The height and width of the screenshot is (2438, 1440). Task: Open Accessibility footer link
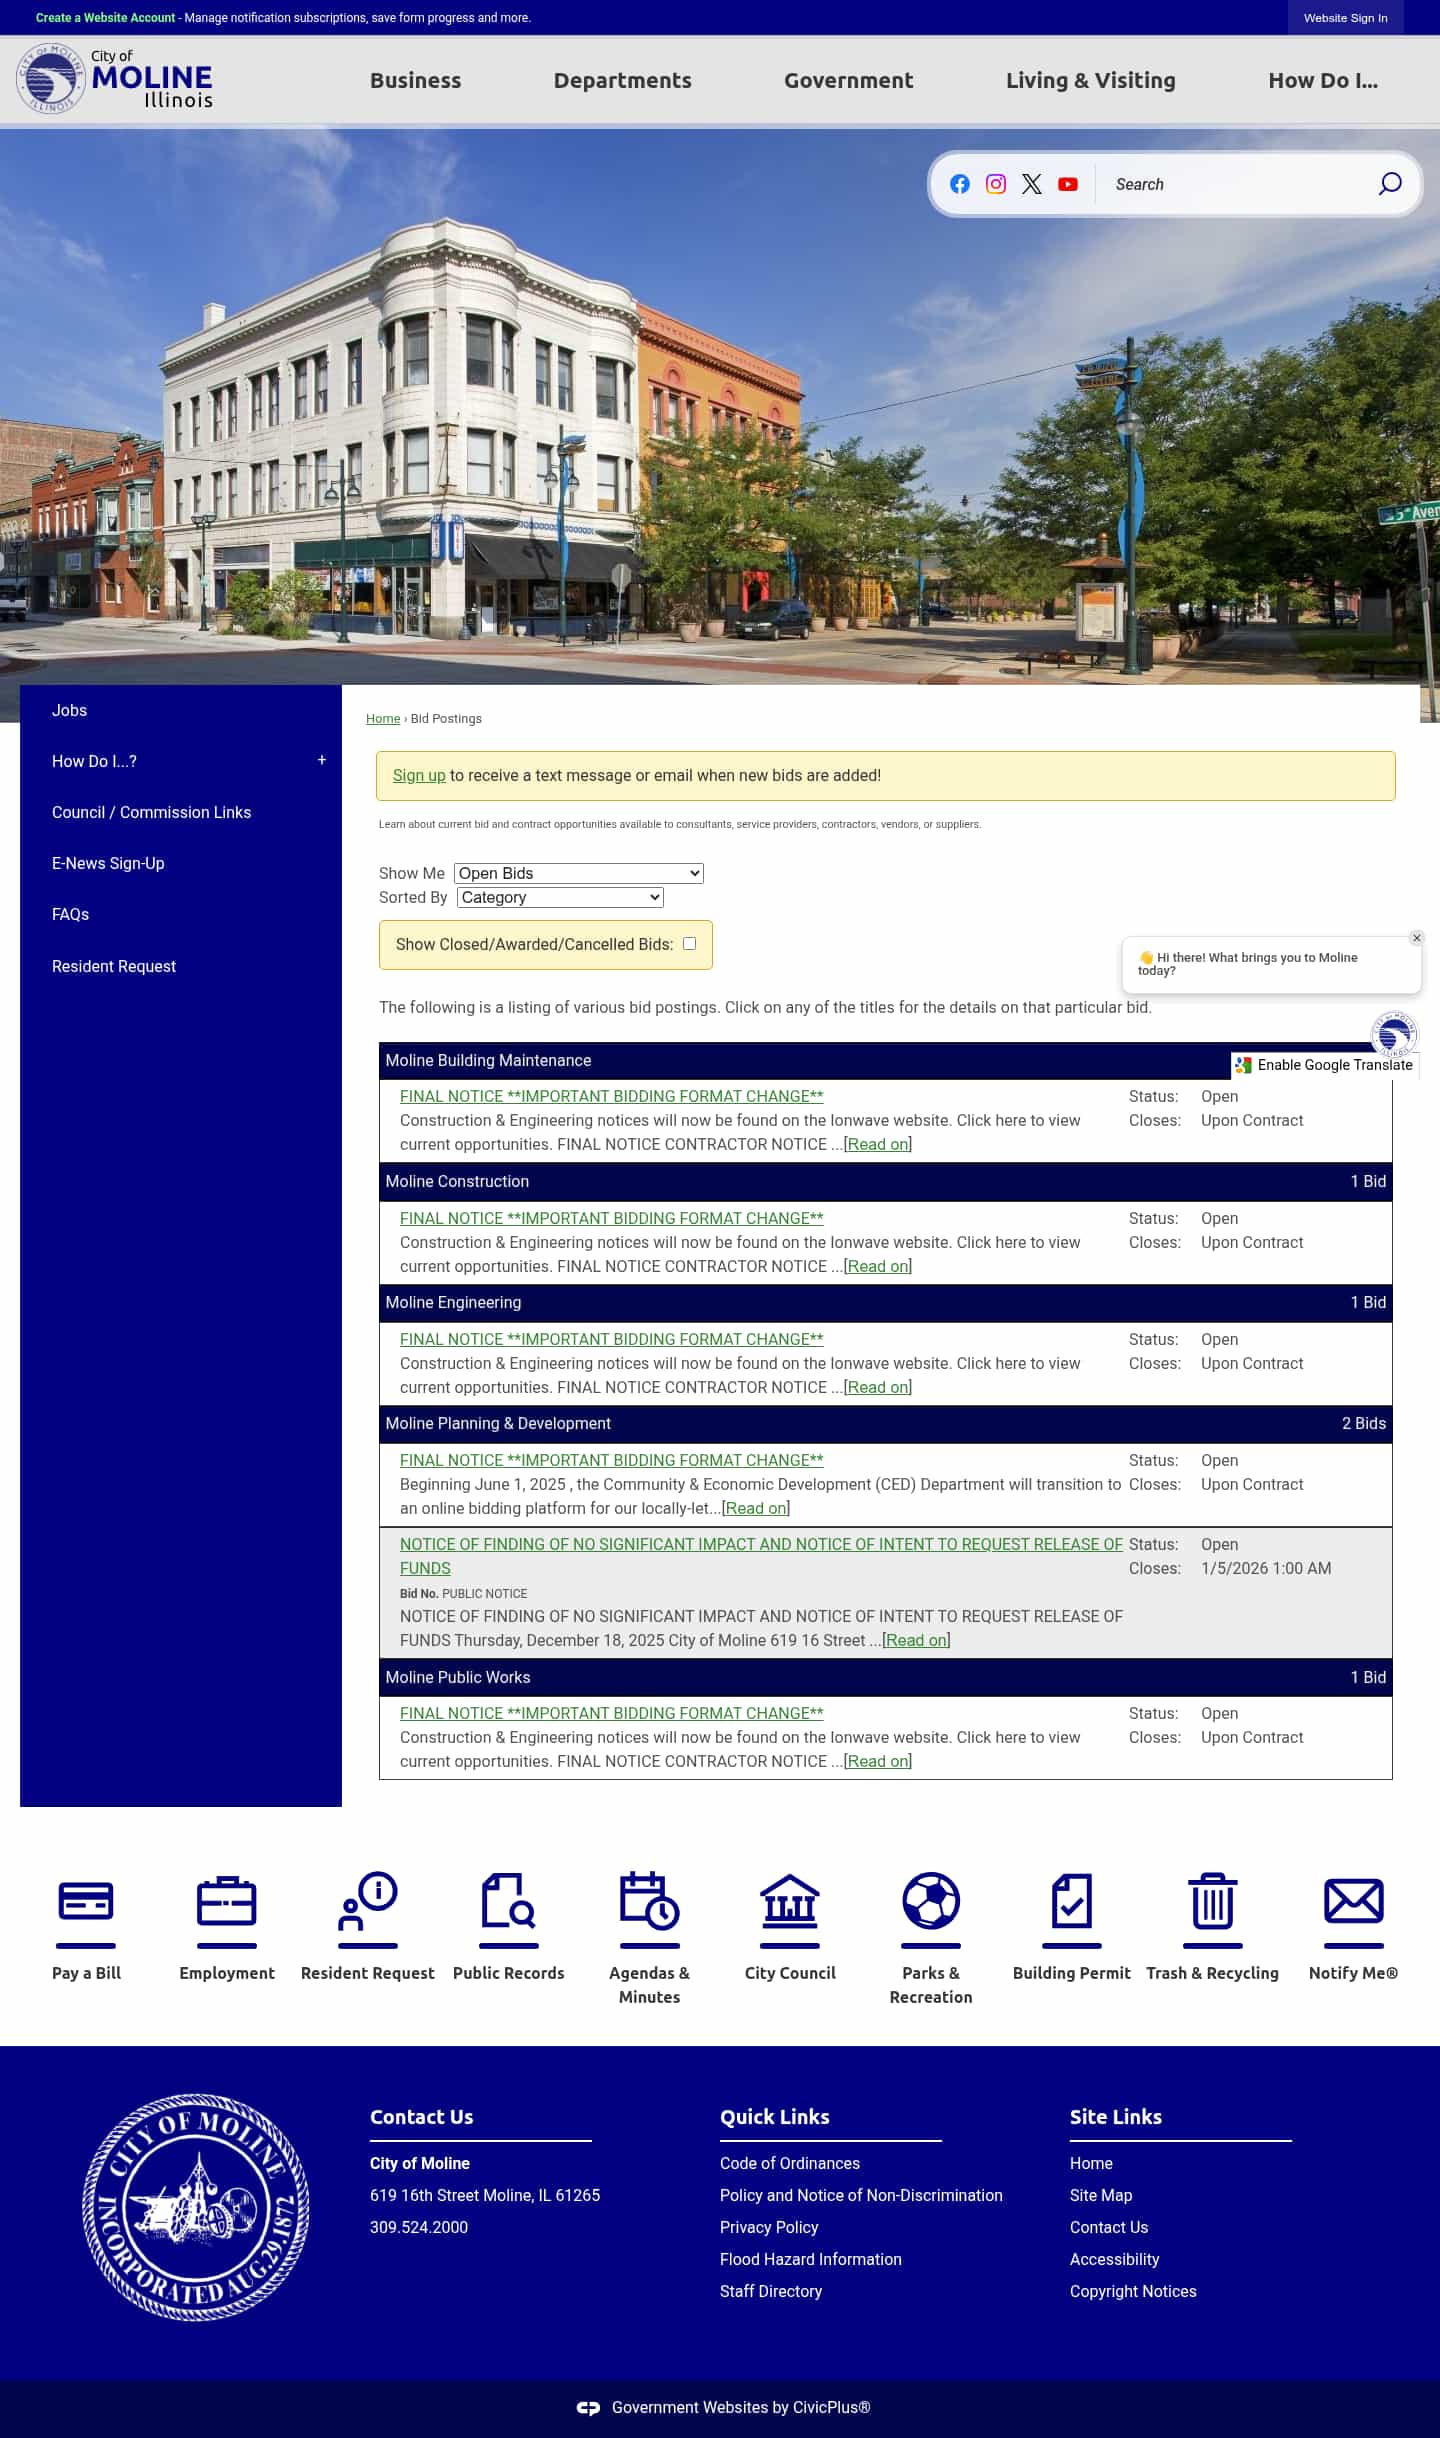pos(1115,2259)
